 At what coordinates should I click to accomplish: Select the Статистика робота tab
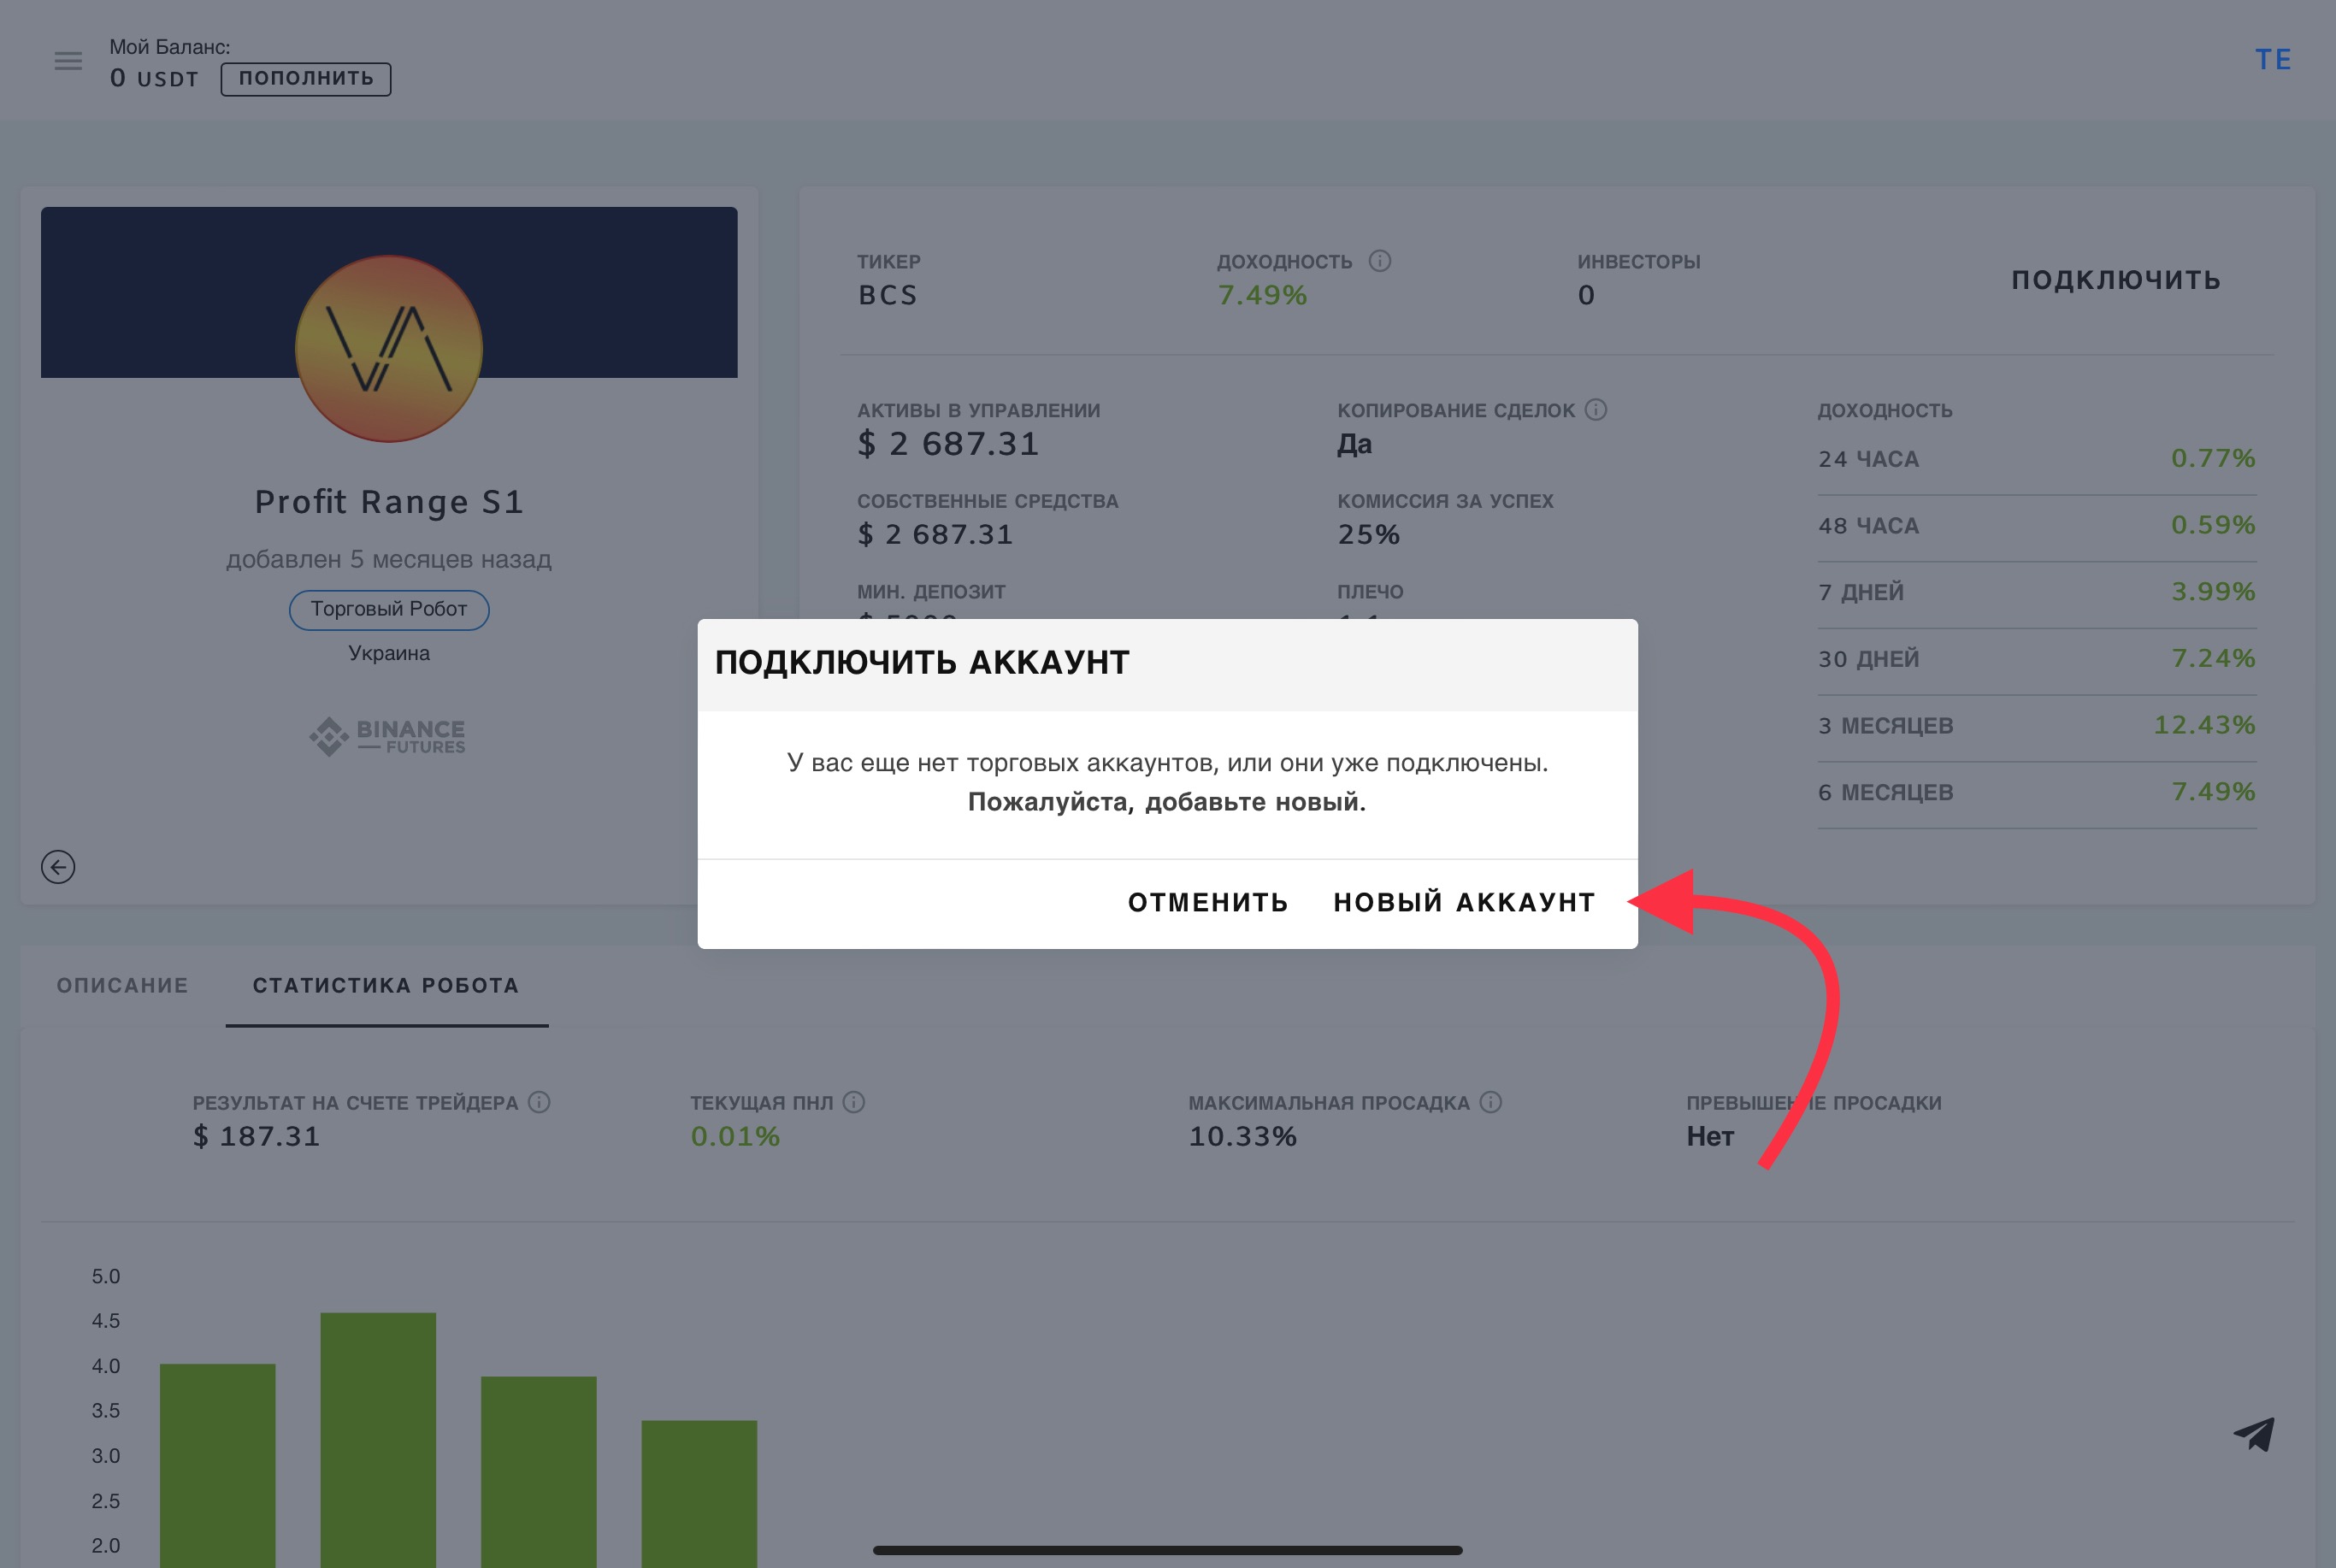[x=386, y=985]
